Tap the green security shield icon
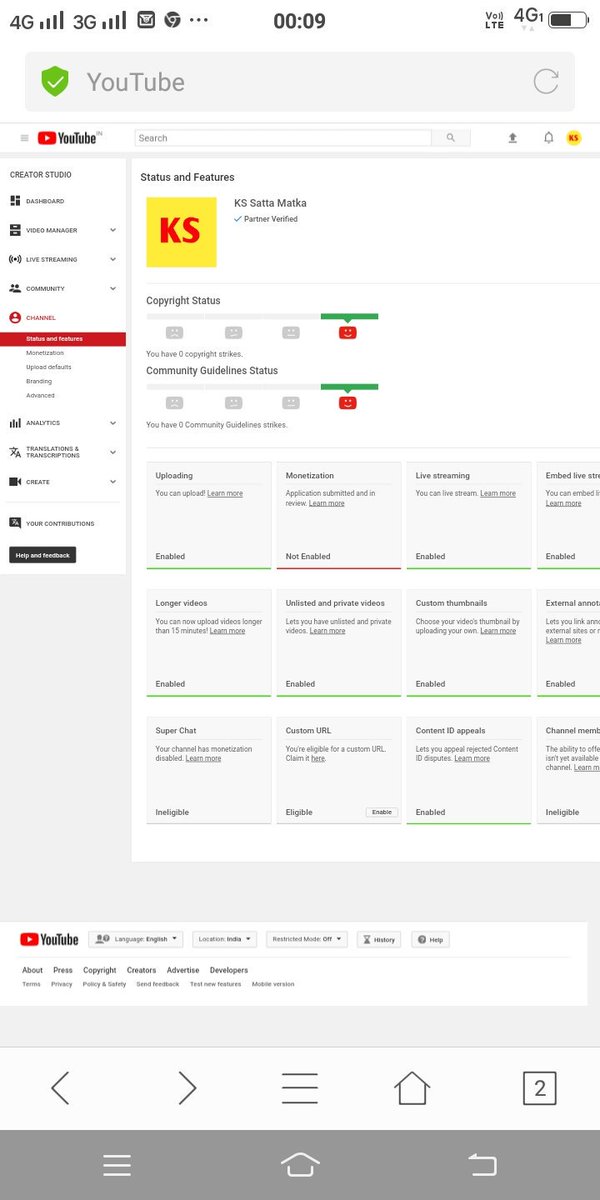 pos(55,82)
